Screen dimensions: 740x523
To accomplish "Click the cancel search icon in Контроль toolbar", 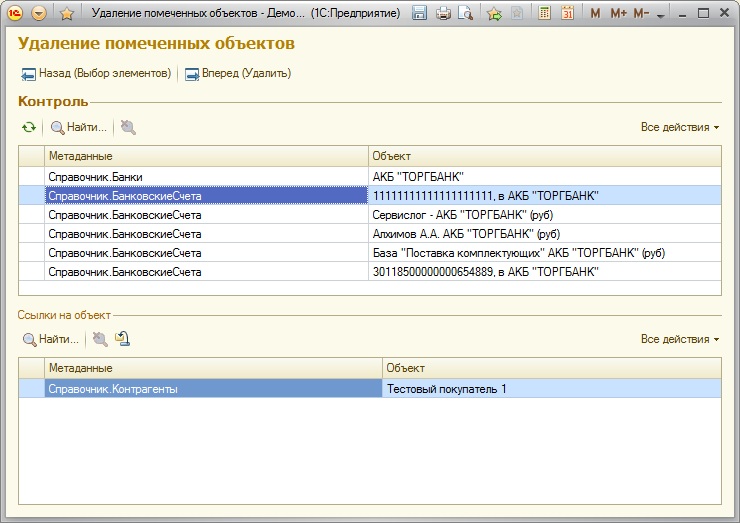I will point(128,128).
